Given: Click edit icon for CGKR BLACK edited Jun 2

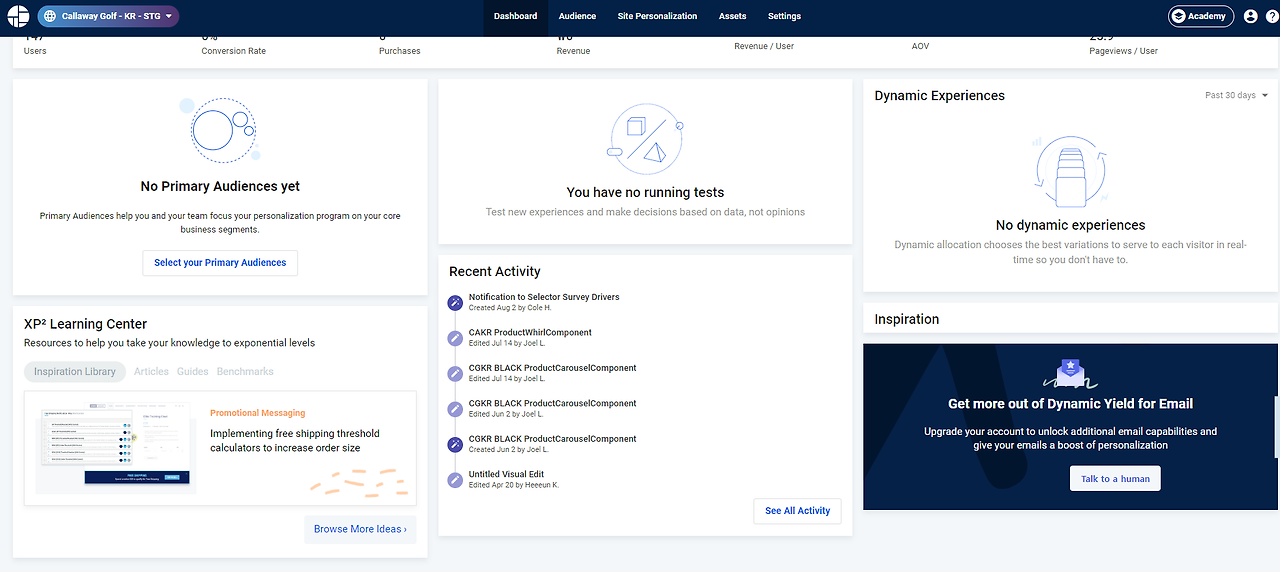Looking at the screenshot, I should click(455, 409).
